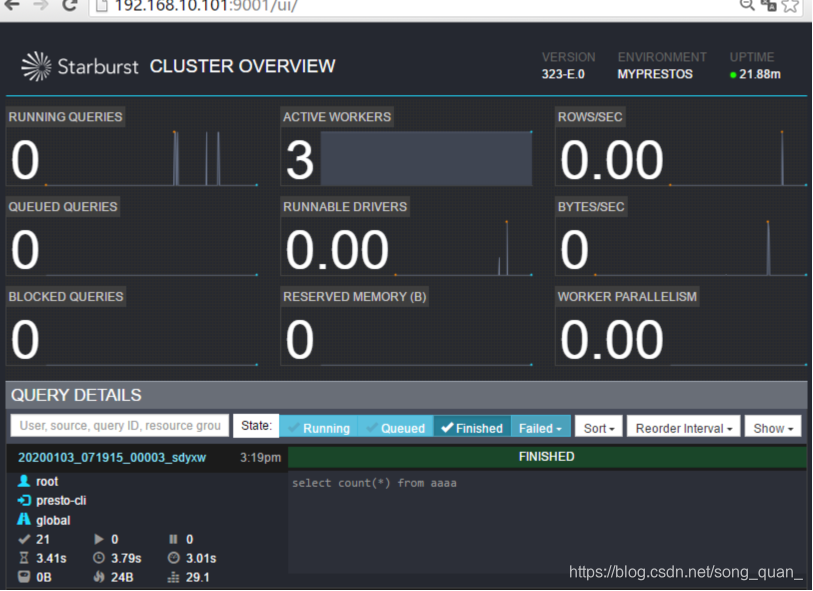
Task: Click the running splits play icon
Action: (99, 539)
